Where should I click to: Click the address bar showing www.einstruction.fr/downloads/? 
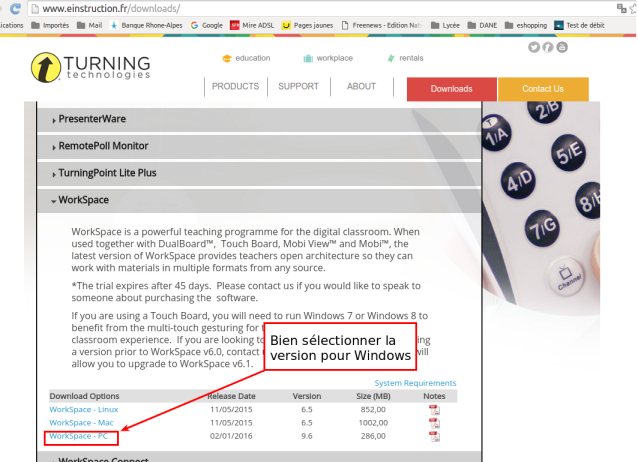[x=321, y=9]
